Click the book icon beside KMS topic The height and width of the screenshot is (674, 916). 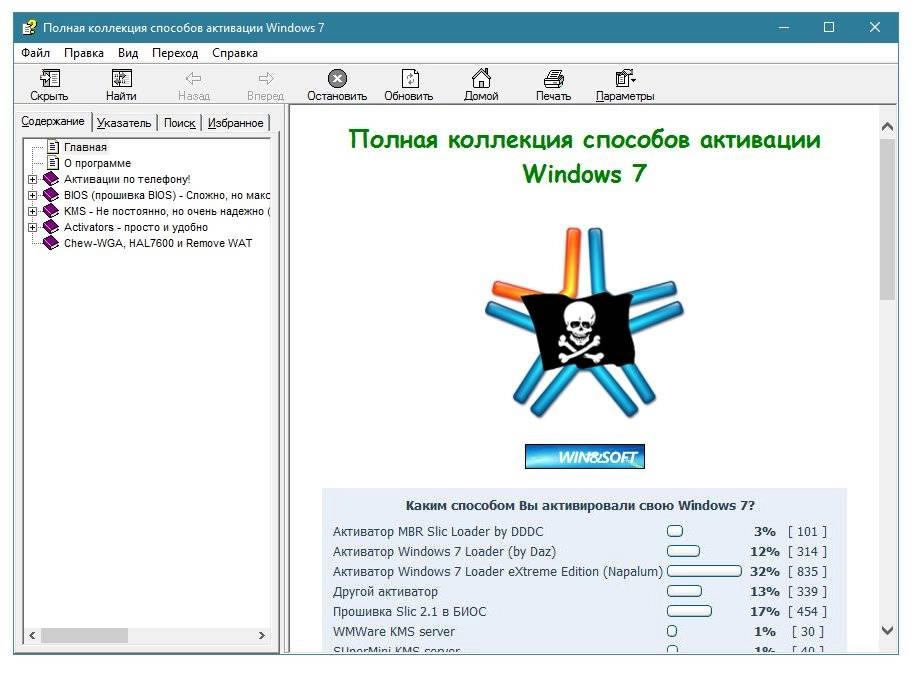(51, 211)
